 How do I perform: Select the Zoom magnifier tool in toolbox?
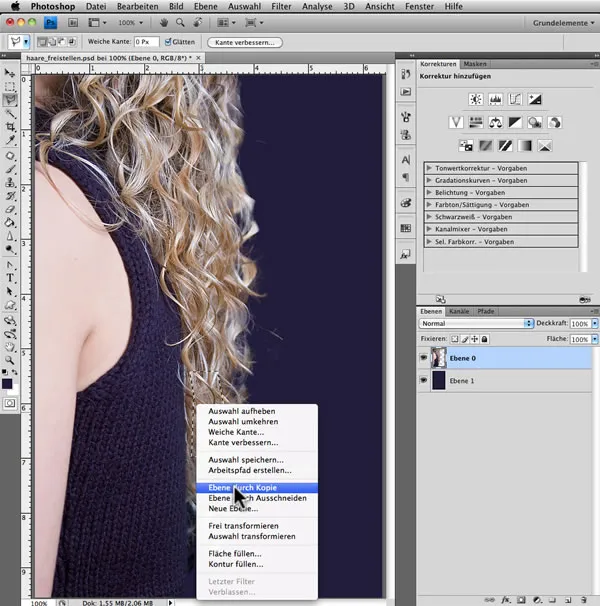[x=10, y=358]
